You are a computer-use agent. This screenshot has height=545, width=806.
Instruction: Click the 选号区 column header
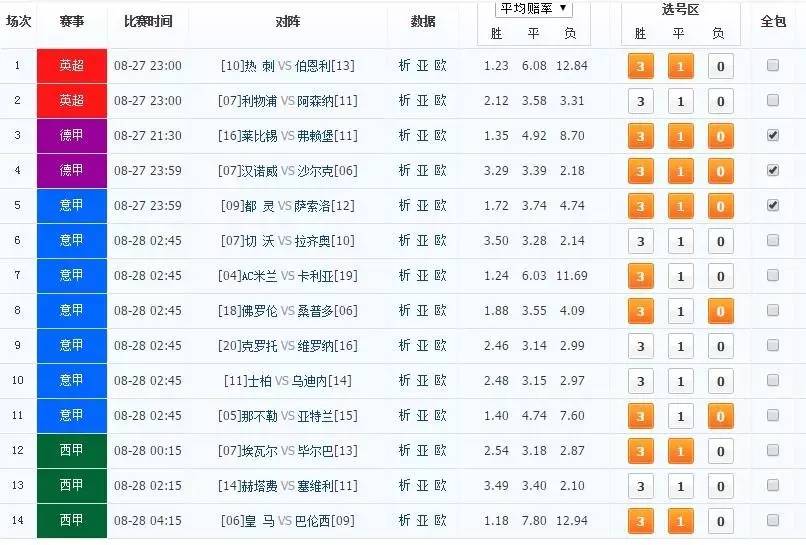(680, 9)
